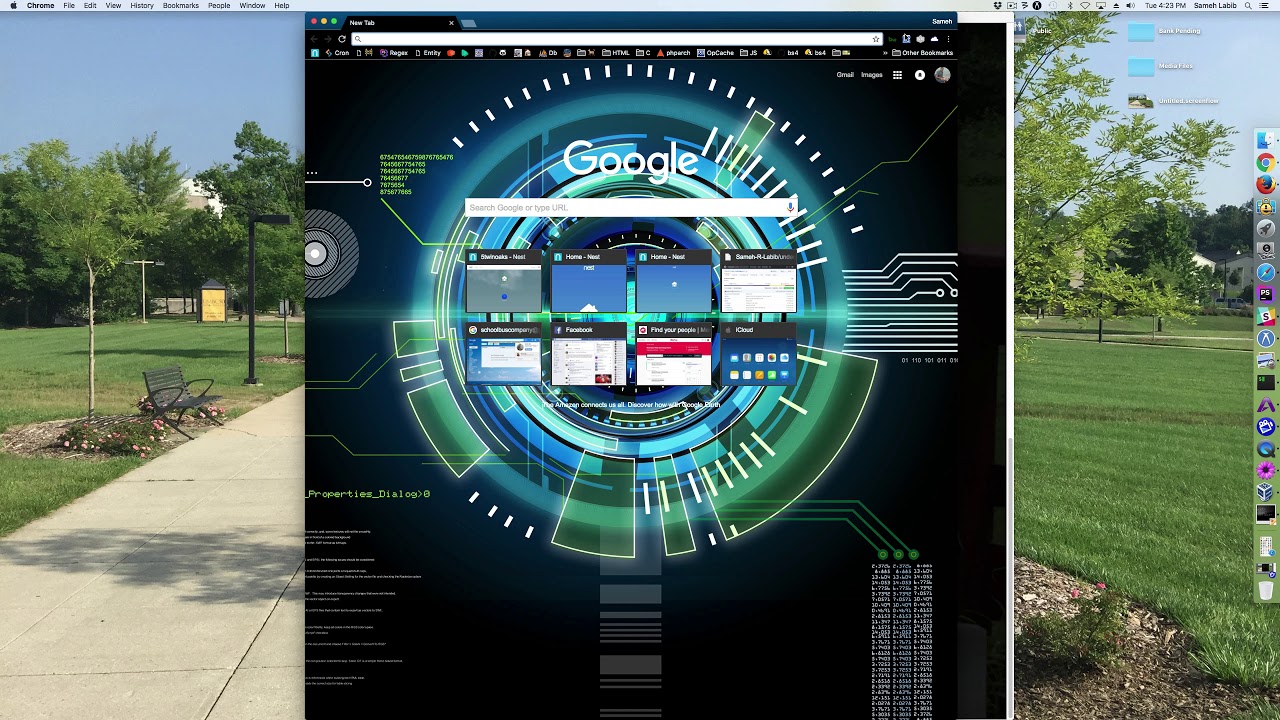Open a new tab button
Screen dimensions: 1280x720
(469, 22)
